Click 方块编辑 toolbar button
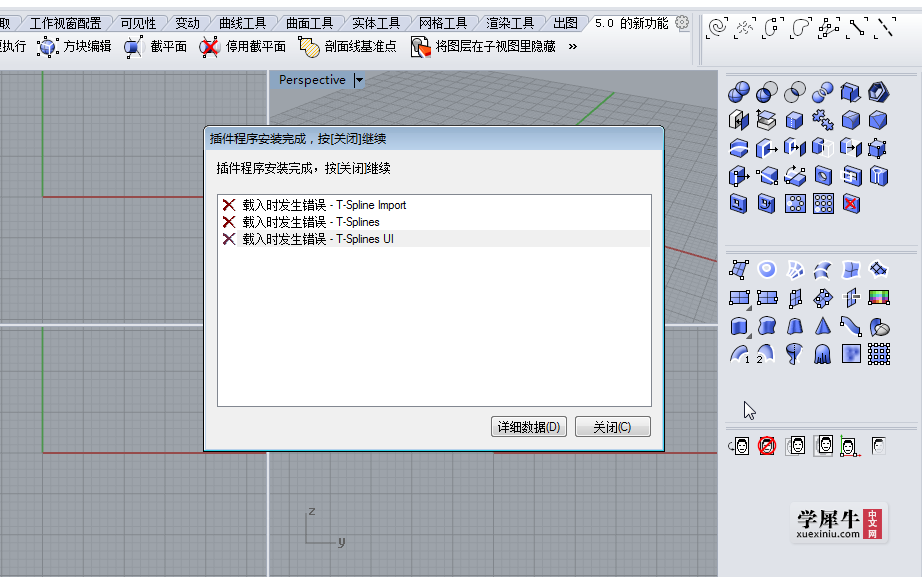 [x=74, y=46]
